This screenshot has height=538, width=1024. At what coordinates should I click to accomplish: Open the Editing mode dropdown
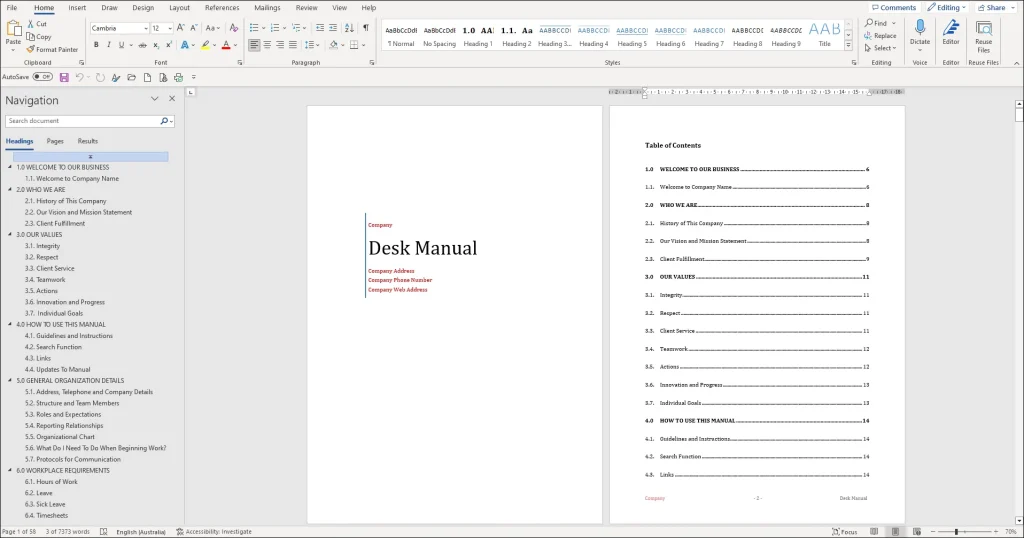pos(946,7)
